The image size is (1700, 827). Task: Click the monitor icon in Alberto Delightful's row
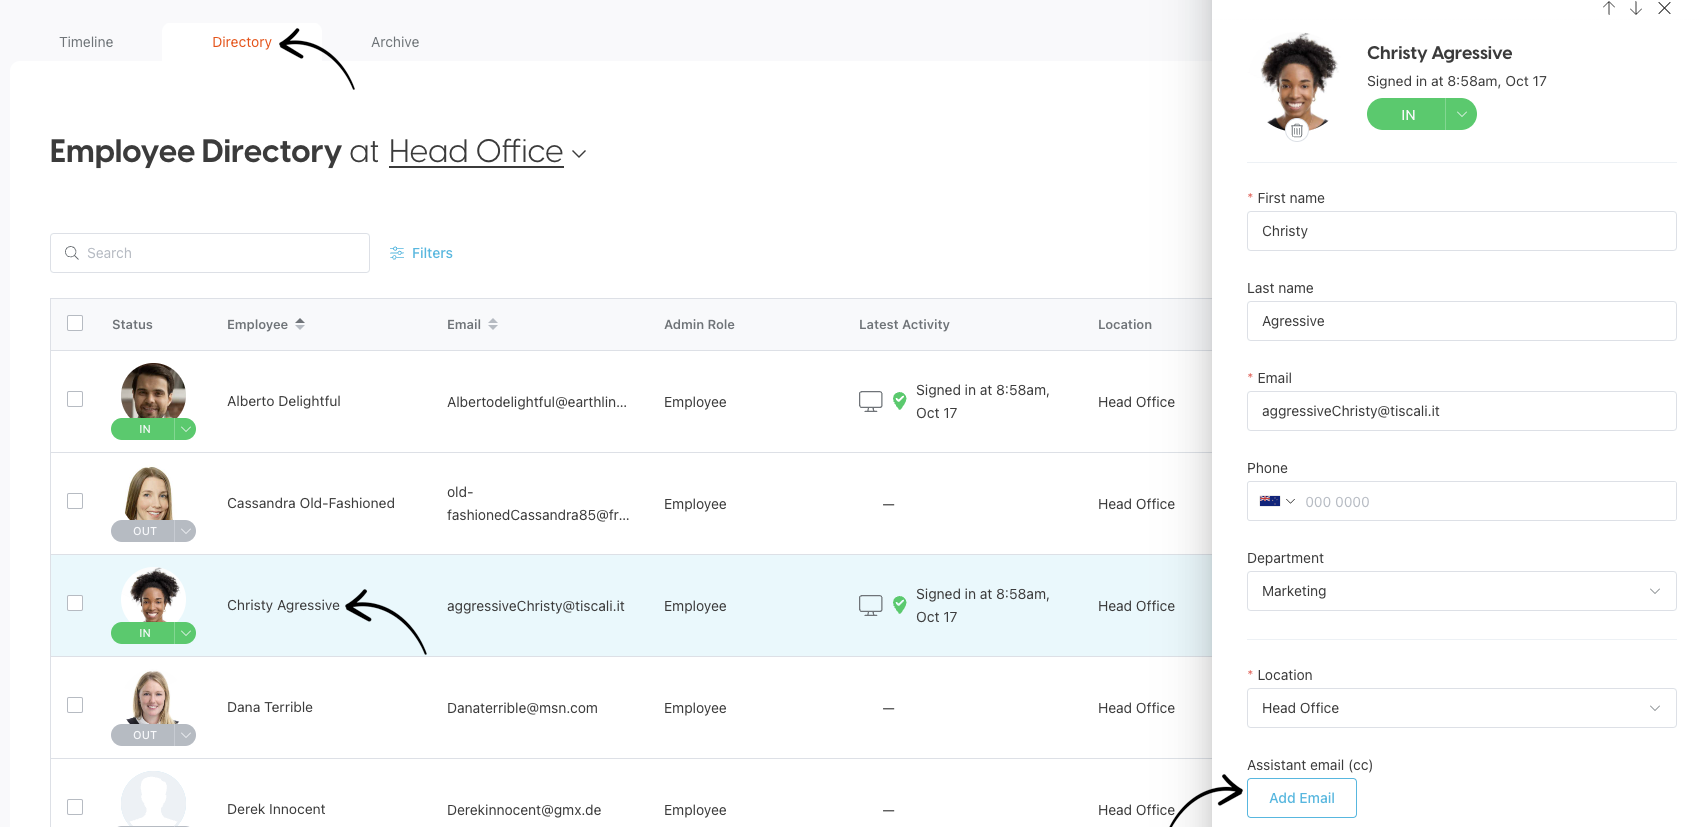[x=870, y=401]
